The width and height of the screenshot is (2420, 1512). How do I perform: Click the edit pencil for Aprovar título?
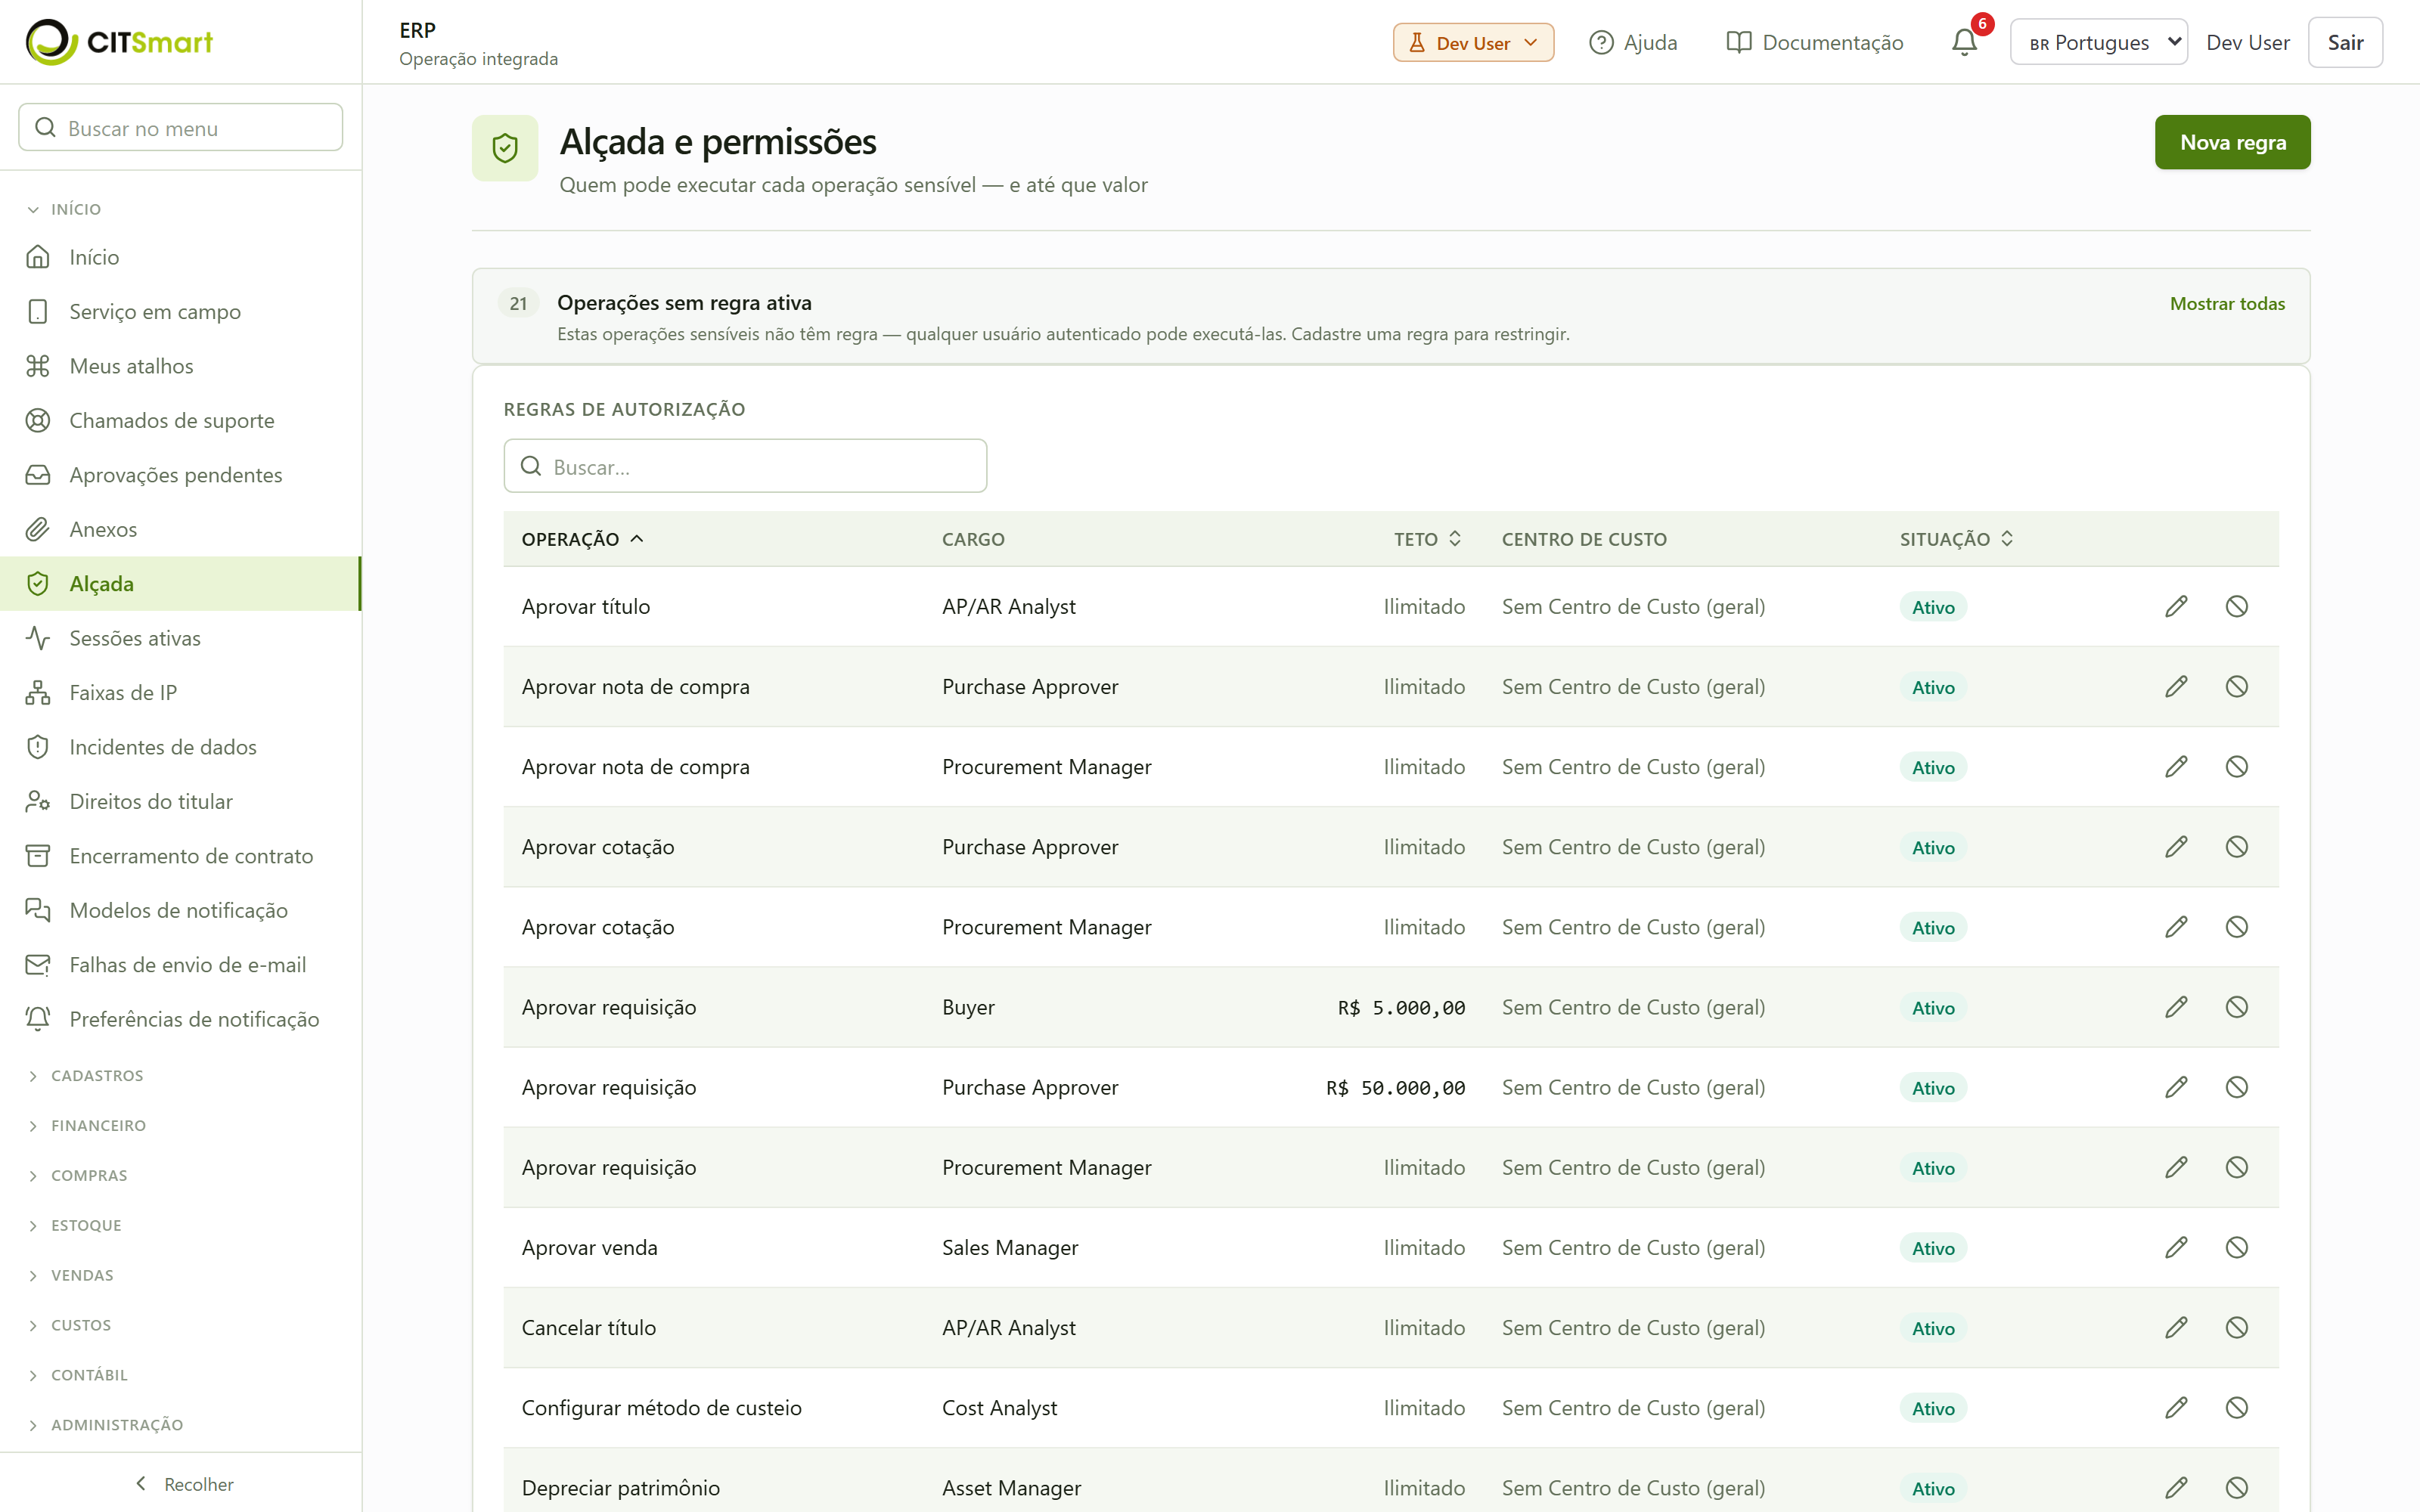pyautogui.click(x=2176, y=607)
